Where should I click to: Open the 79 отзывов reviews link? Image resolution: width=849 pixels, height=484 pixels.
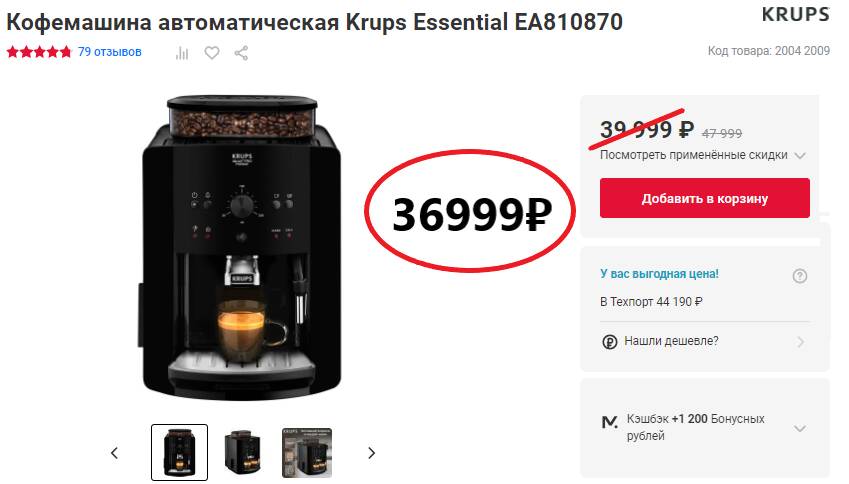coord(110,52)
